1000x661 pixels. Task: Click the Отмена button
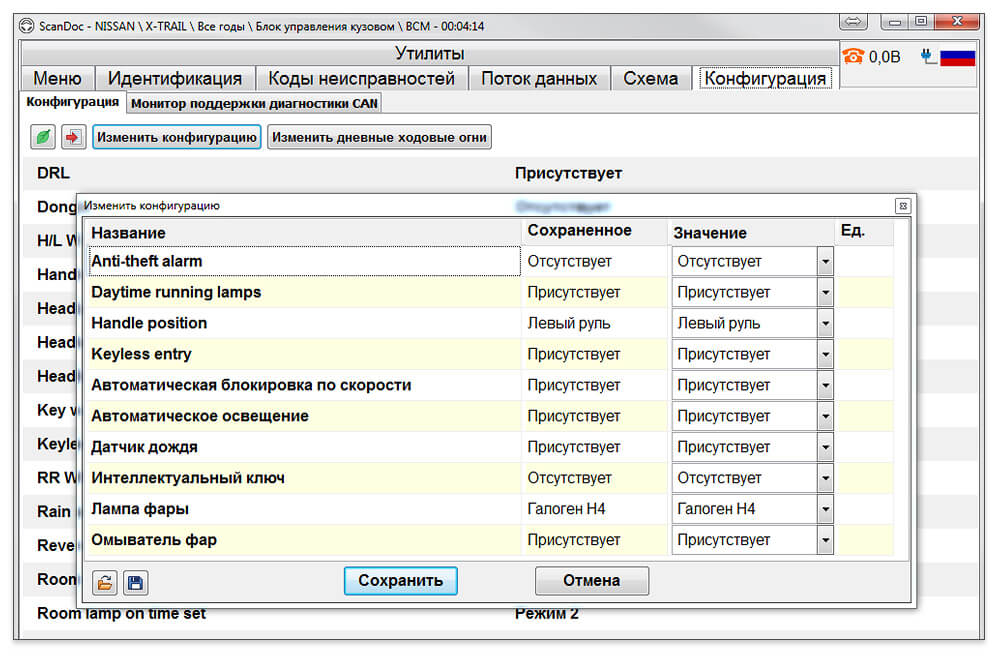pos(591,581)
